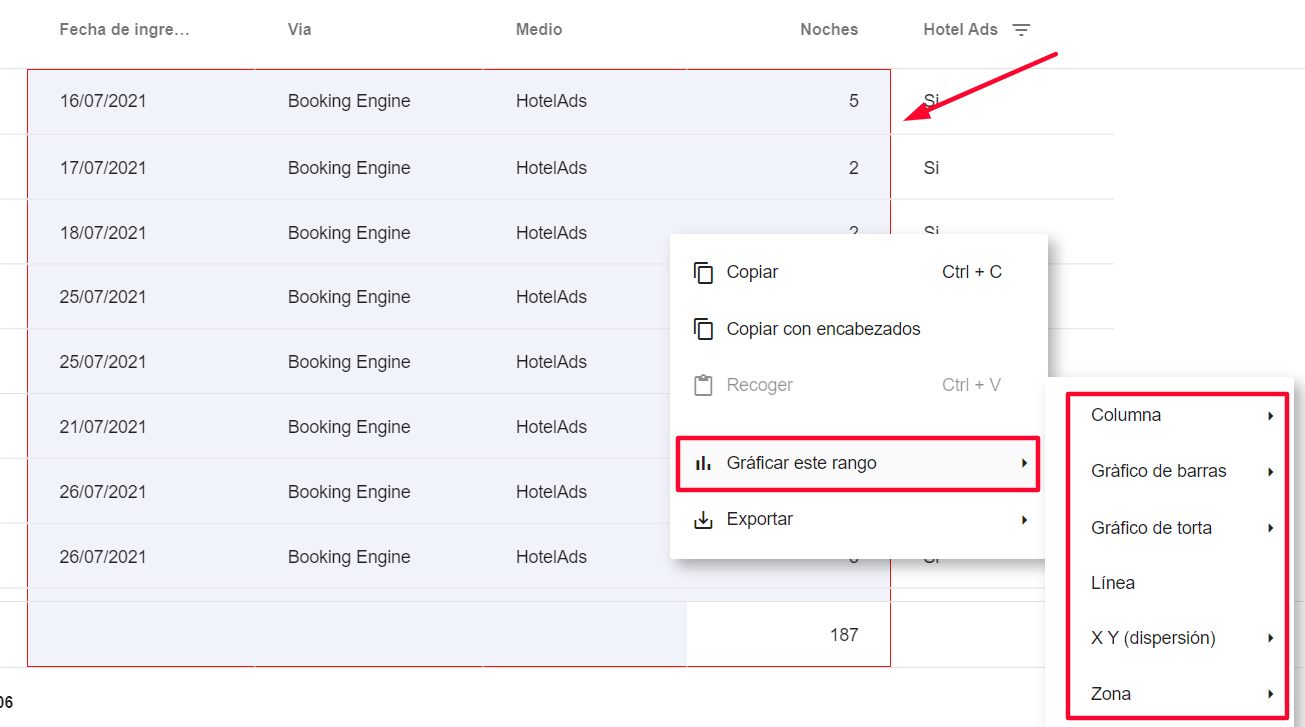This screenshot has width=1305, height=727.
Task: Click the filter icon beside Hotel Ads
Action: 1021,30
